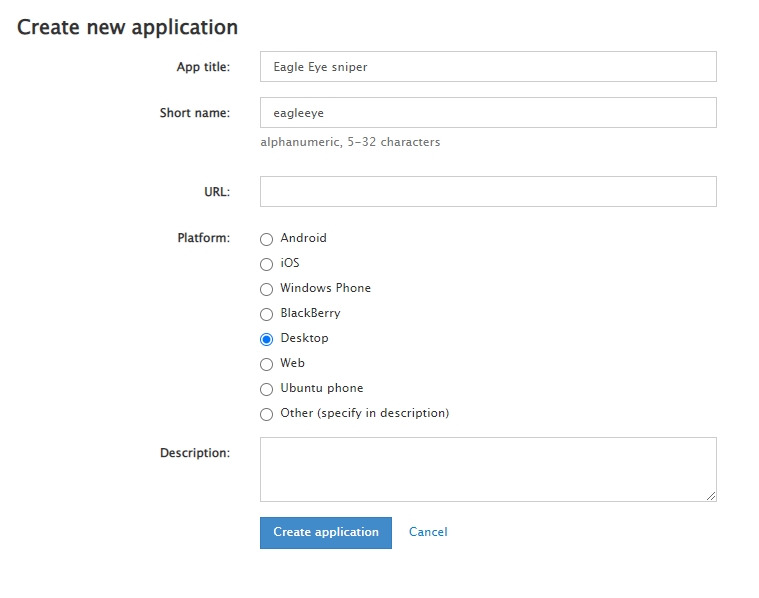Screen dimensions: 759x598
Task: Click the empty URL field
Action: point(488,192)
